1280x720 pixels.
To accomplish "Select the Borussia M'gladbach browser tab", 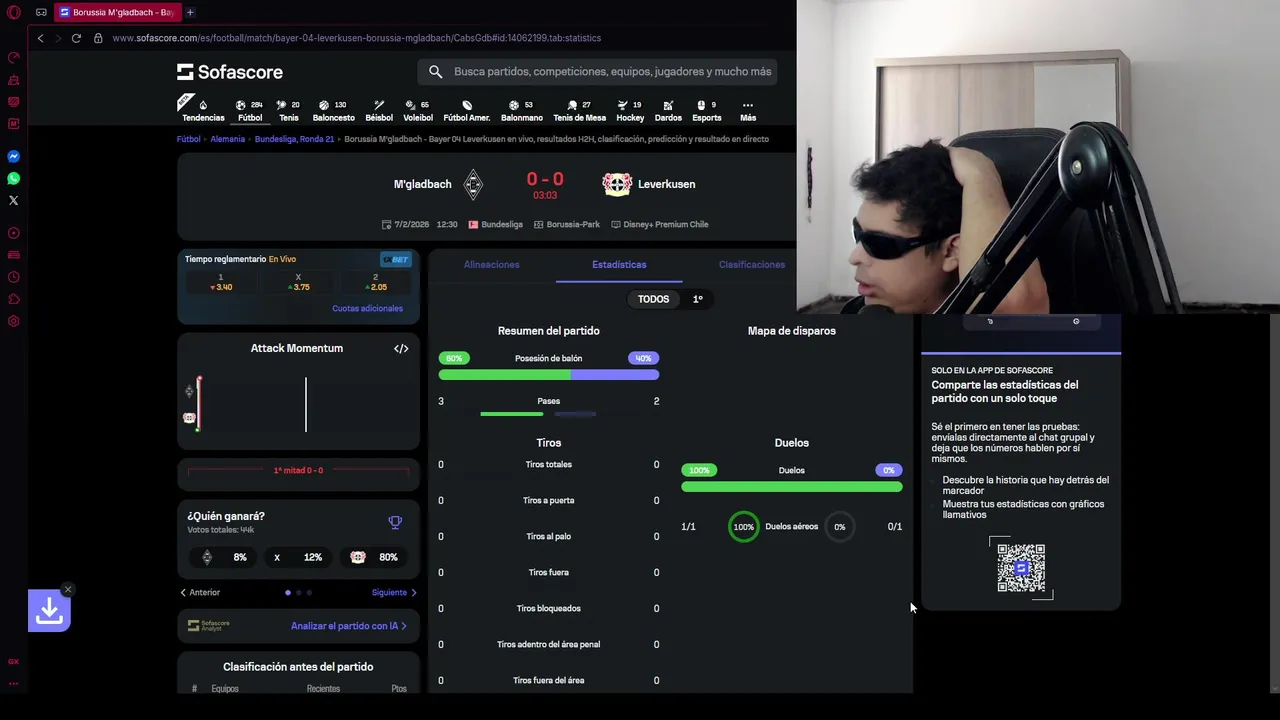I will 116,12.
